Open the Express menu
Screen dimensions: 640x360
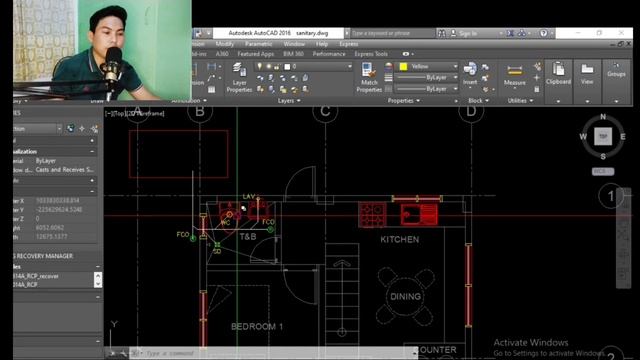point(348,44)
